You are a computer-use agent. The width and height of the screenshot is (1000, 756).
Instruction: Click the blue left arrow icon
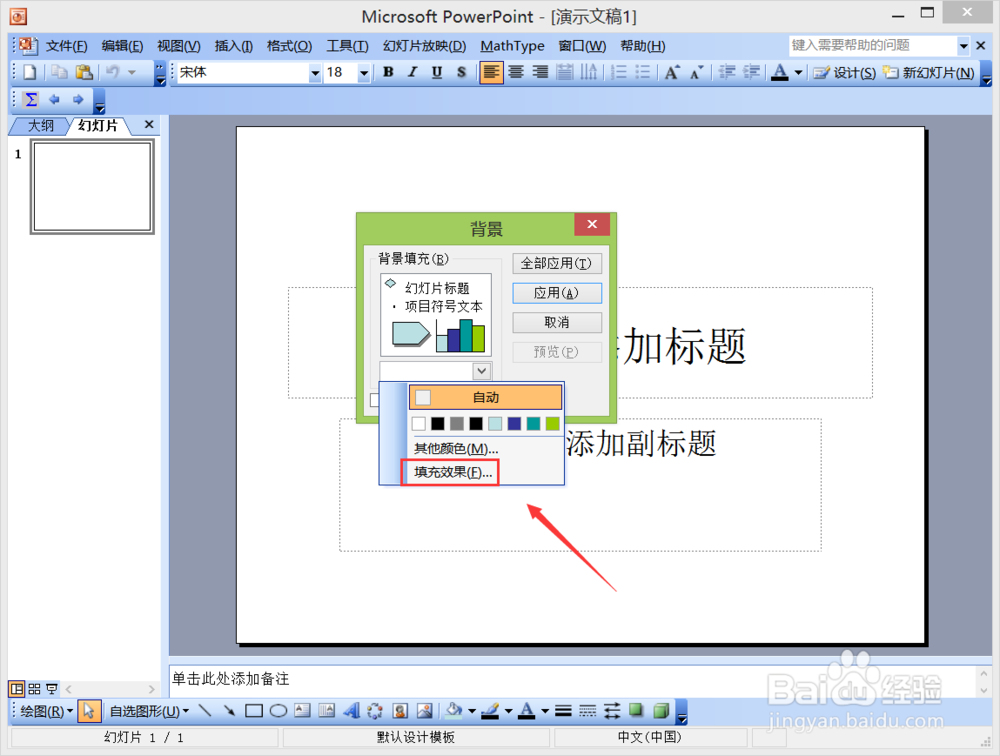[x=54, y=100]
